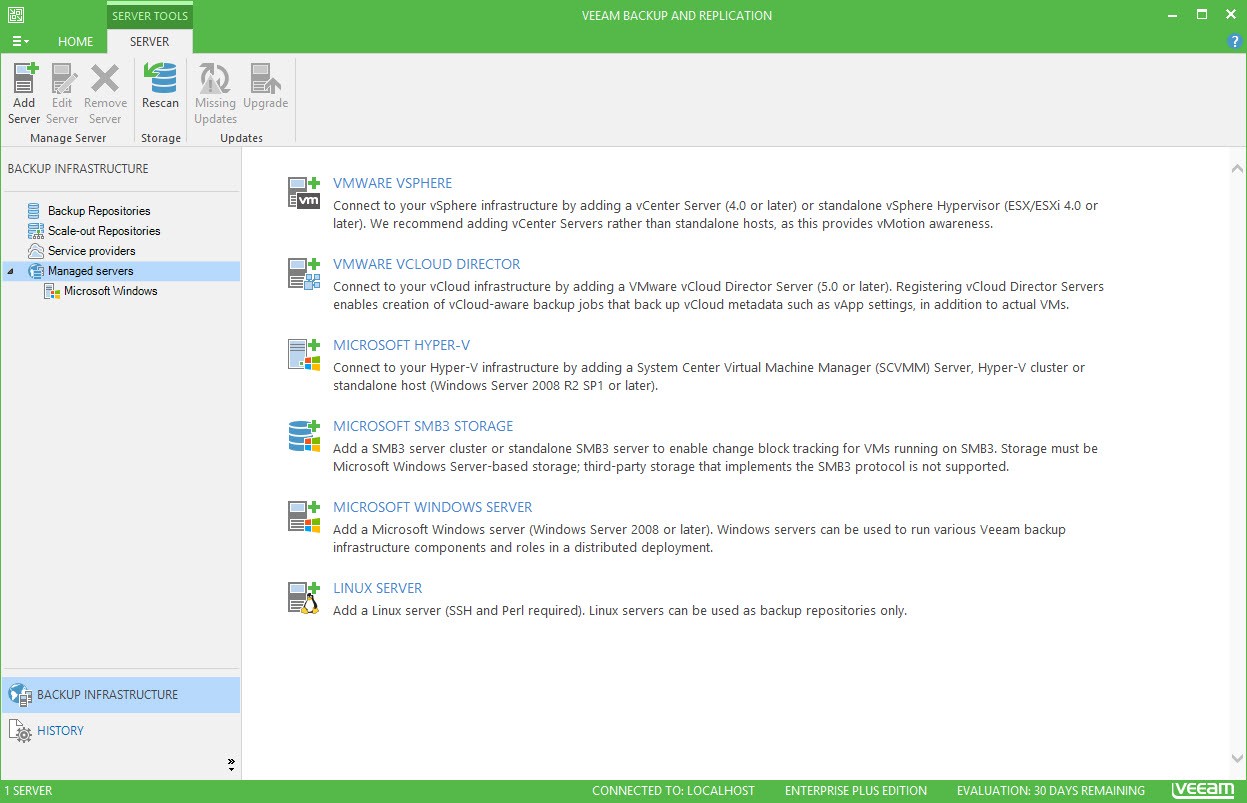
Task: Open the VMware vSphere link
Action: tap(393, 183)
